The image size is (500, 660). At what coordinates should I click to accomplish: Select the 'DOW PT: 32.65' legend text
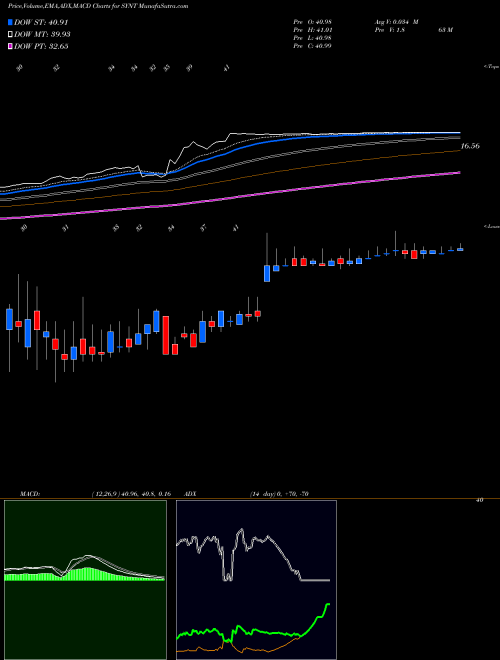pyautogui.click(x=41, y=46)
